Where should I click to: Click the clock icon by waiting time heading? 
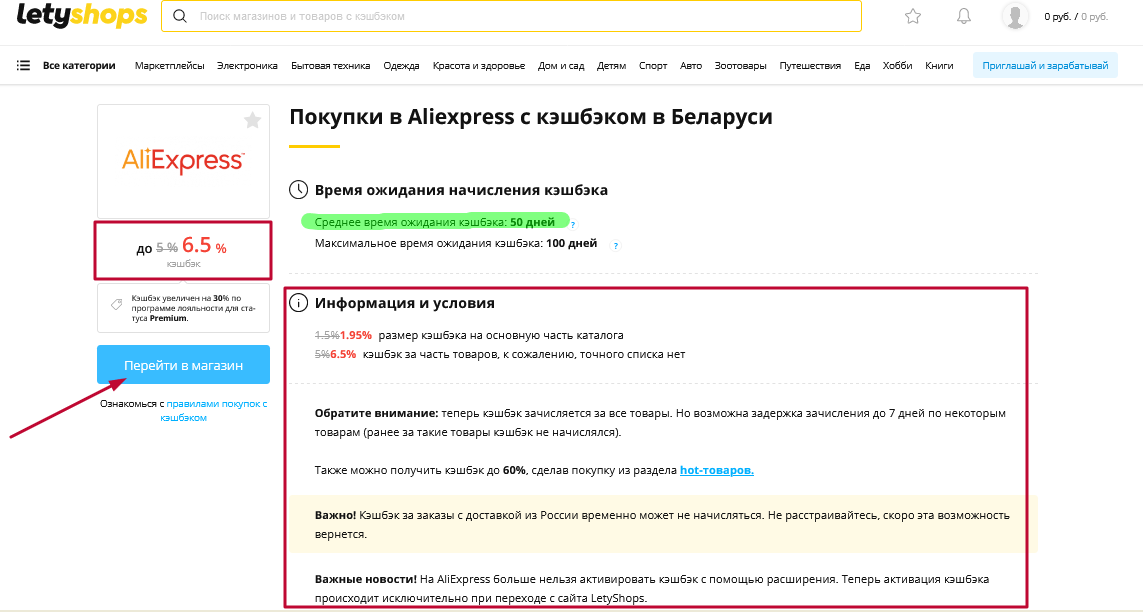(x=298, y=190)
